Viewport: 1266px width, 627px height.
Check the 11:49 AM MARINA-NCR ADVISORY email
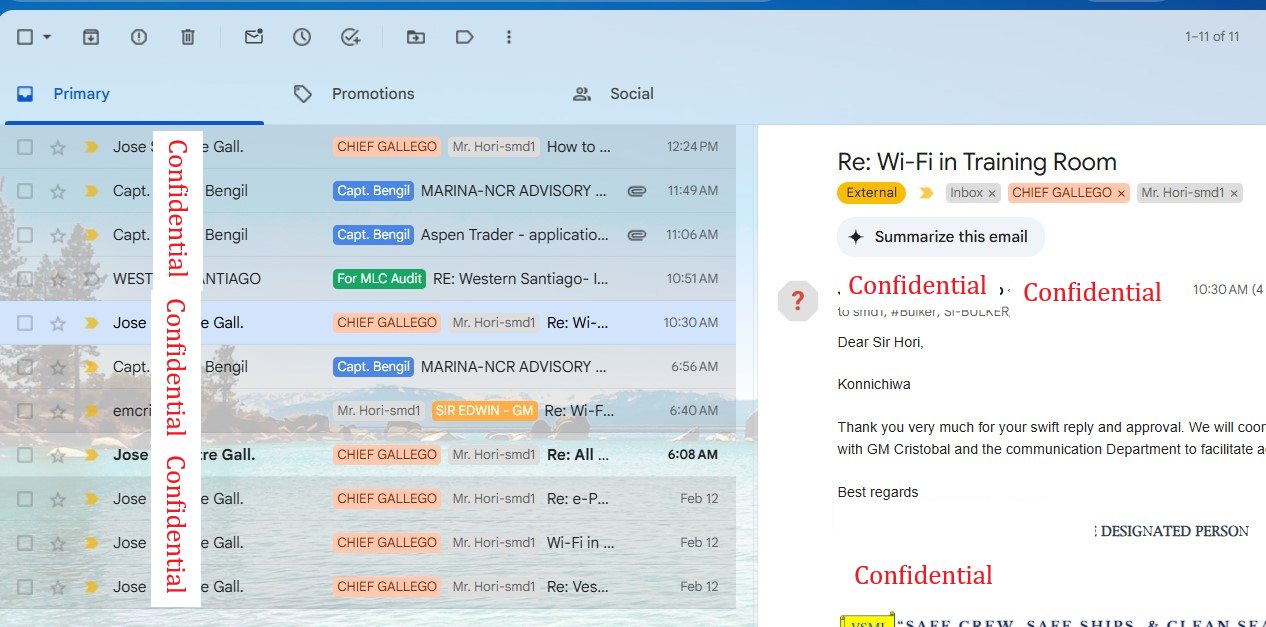click(x=25, y=191)
